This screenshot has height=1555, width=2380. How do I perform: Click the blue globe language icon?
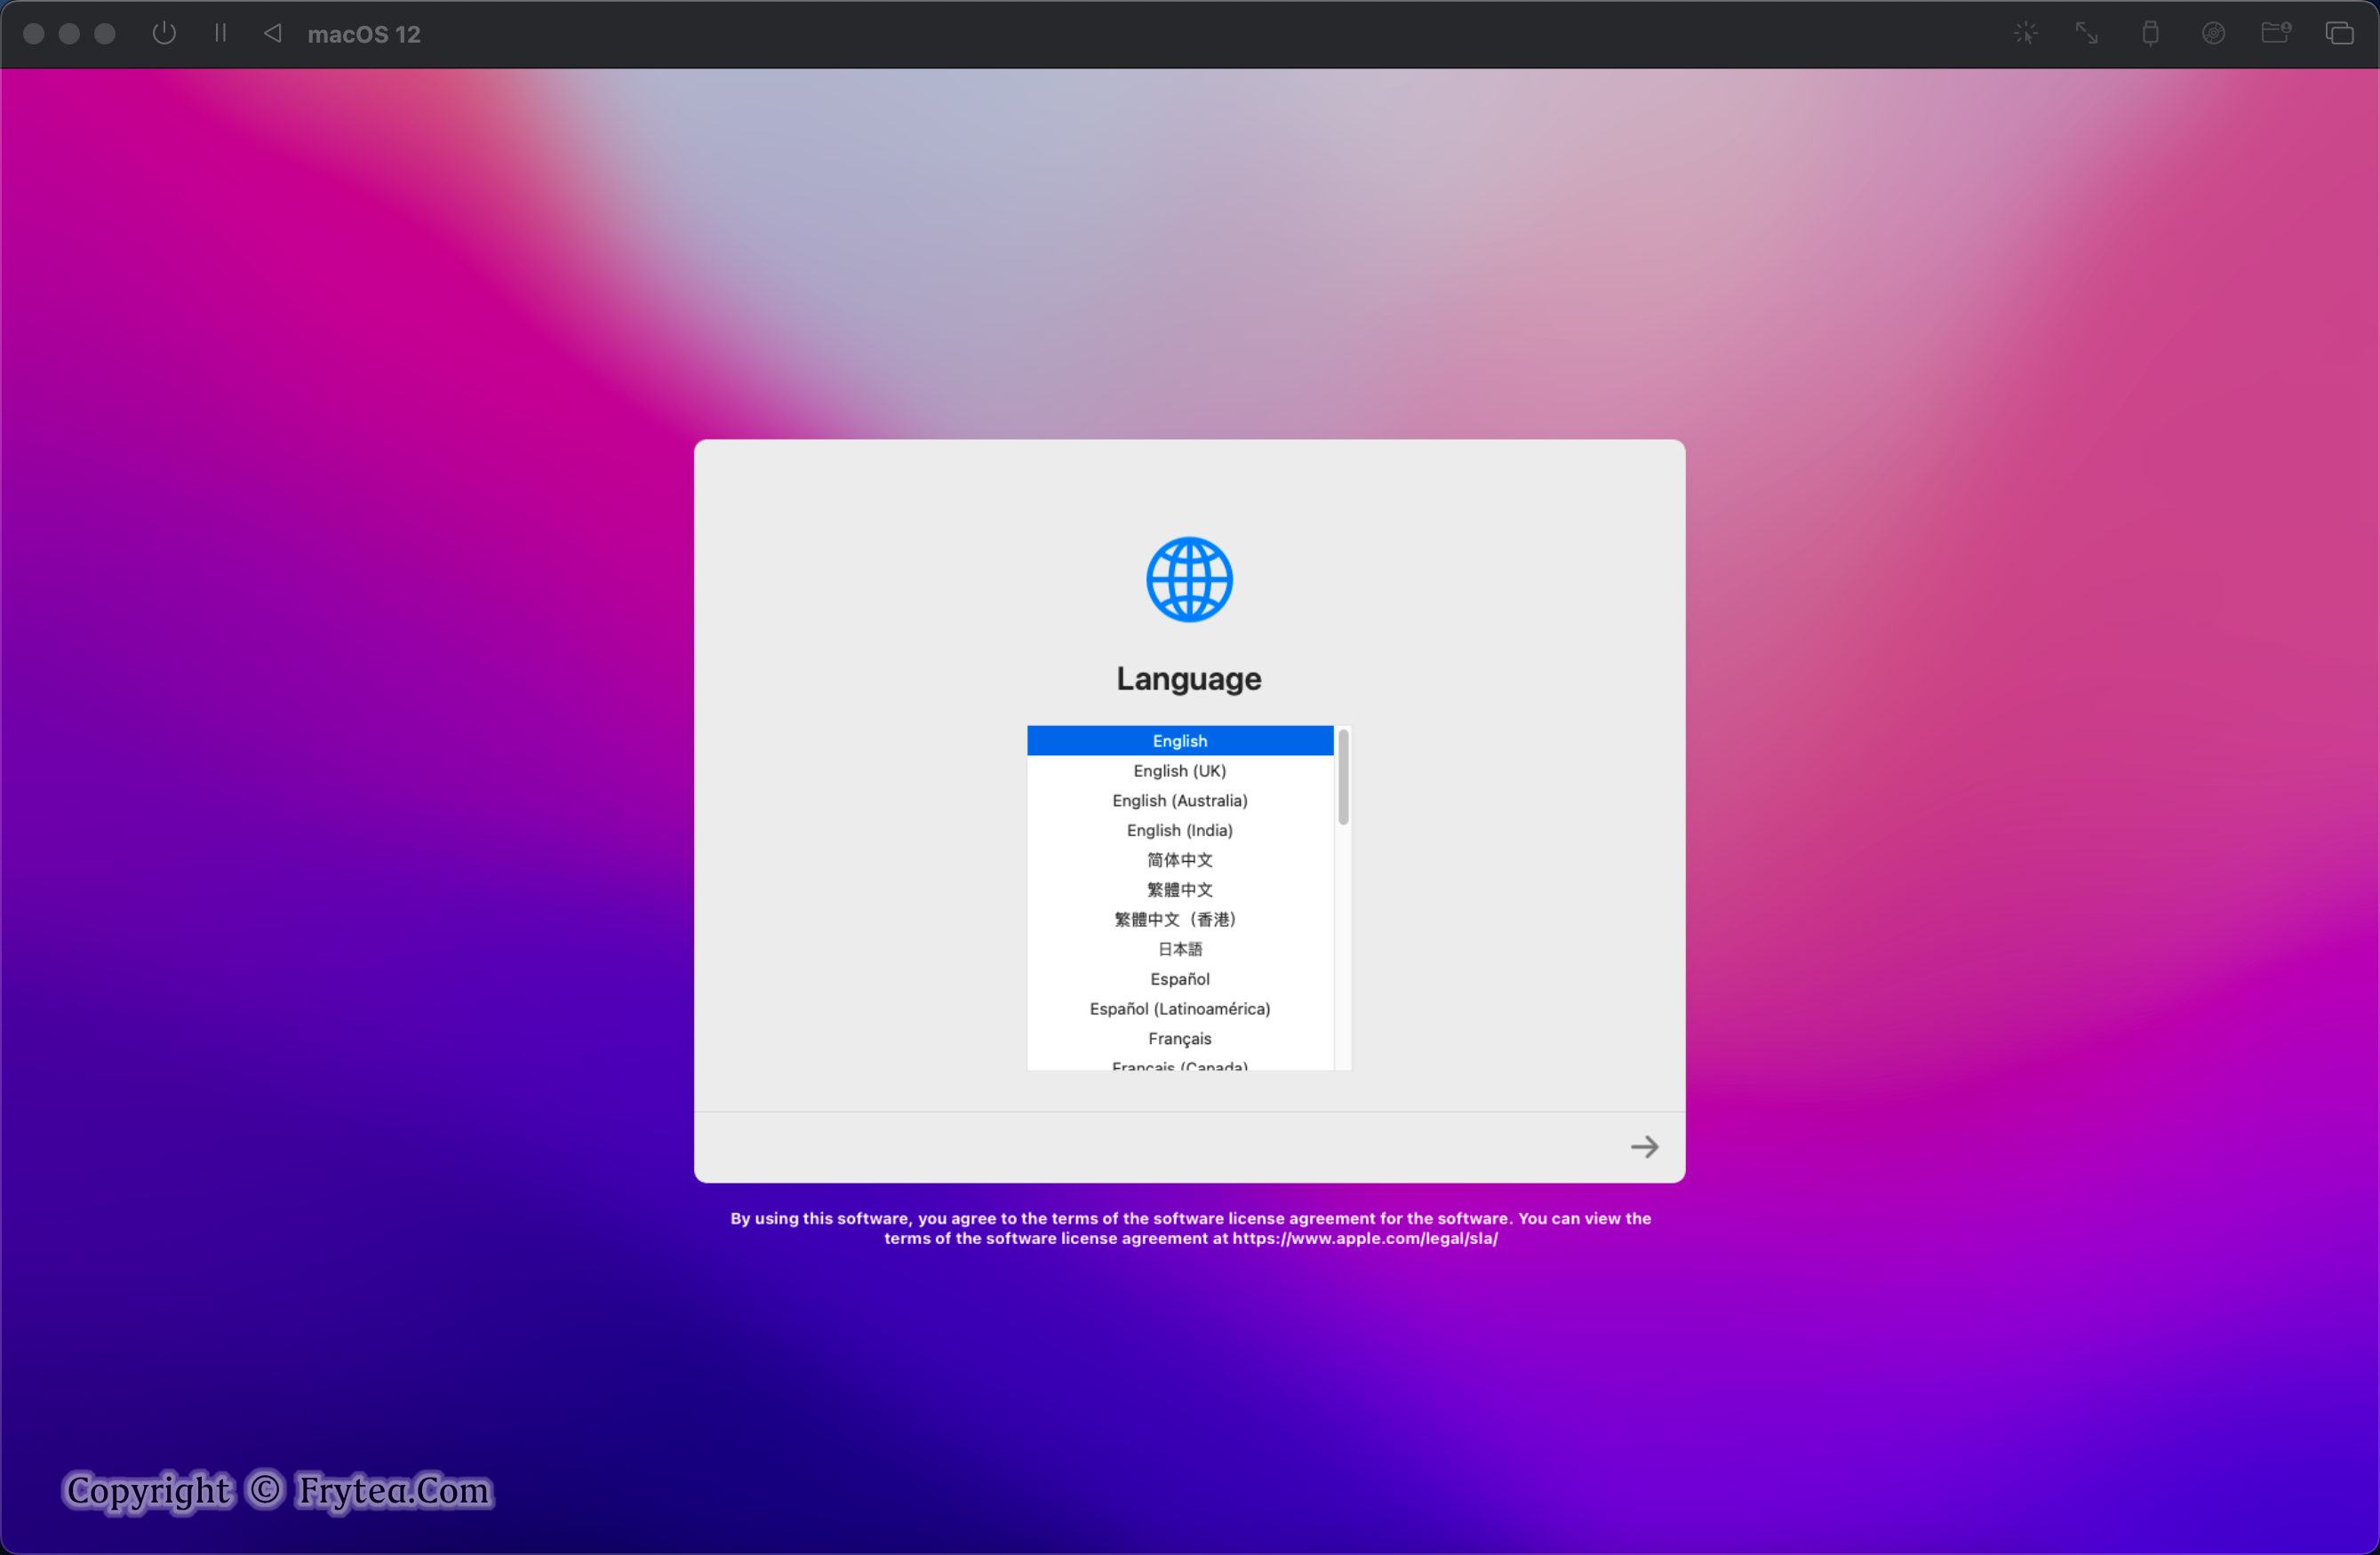(1189, 580)
